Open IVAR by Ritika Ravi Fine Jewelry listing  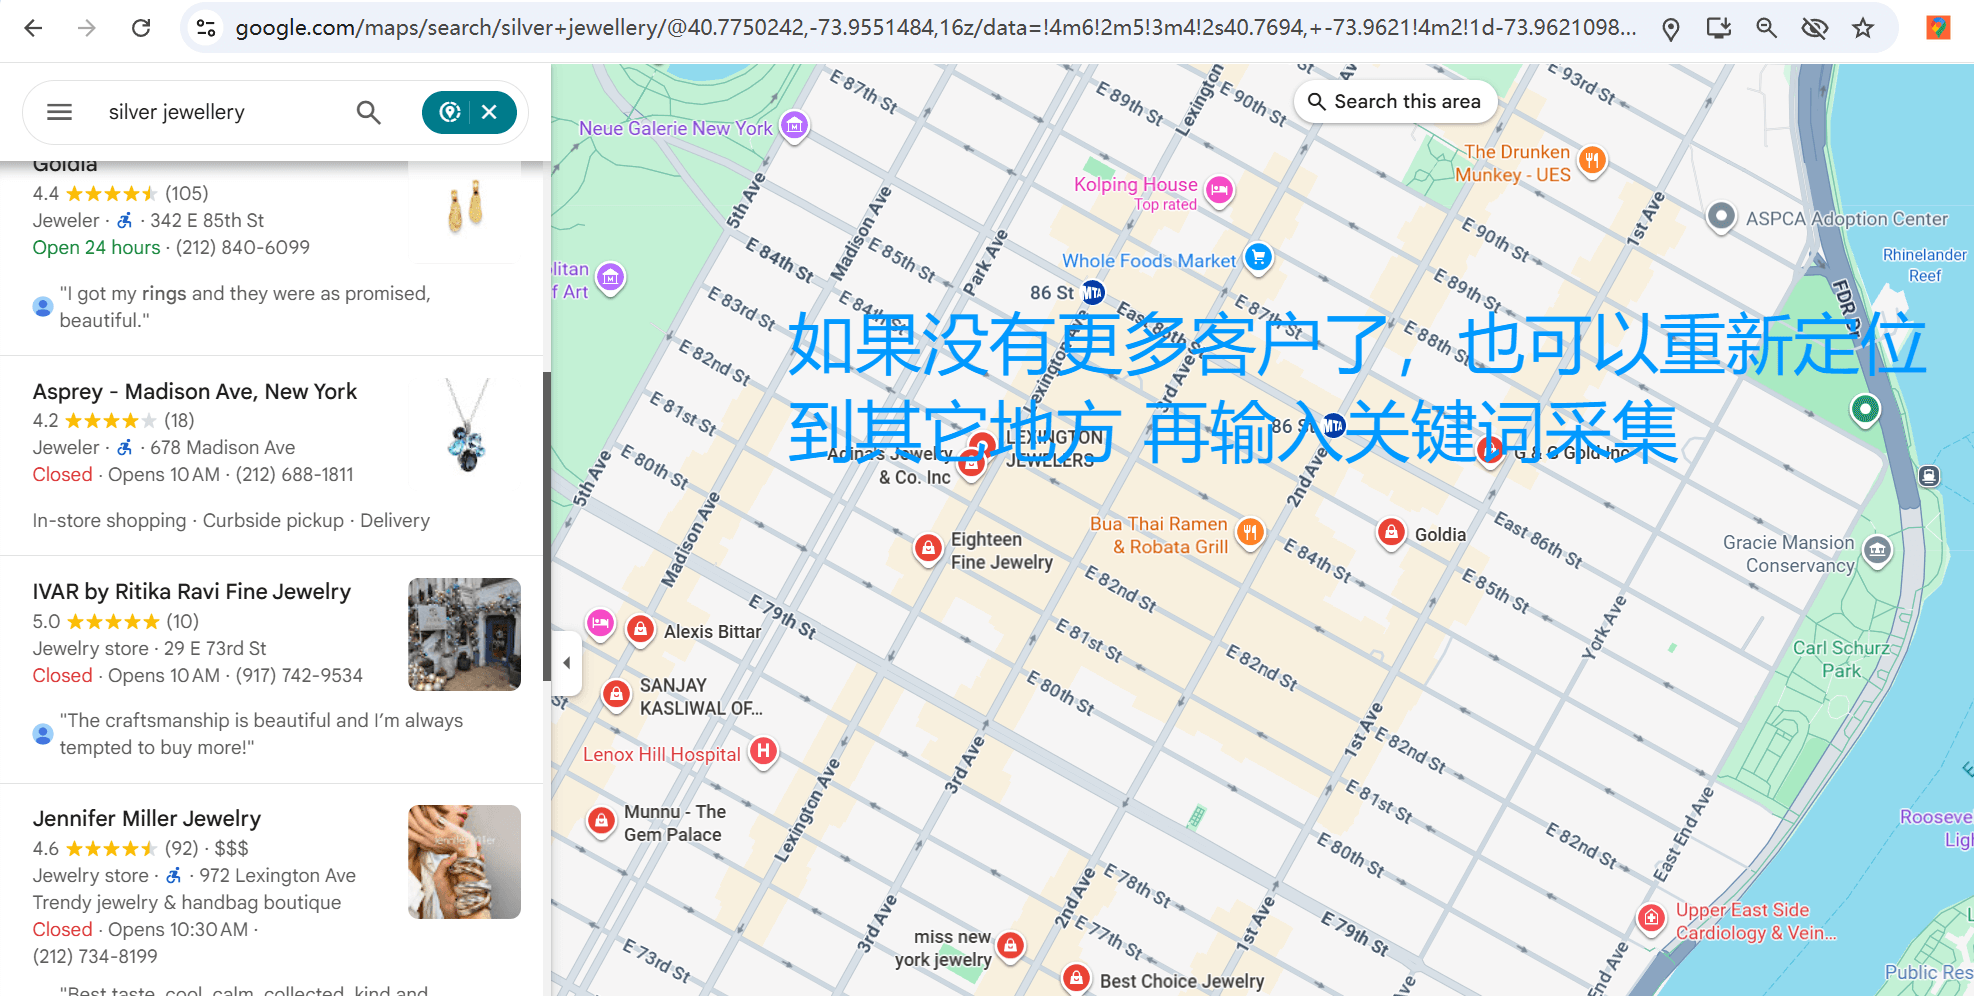(192, 591)
